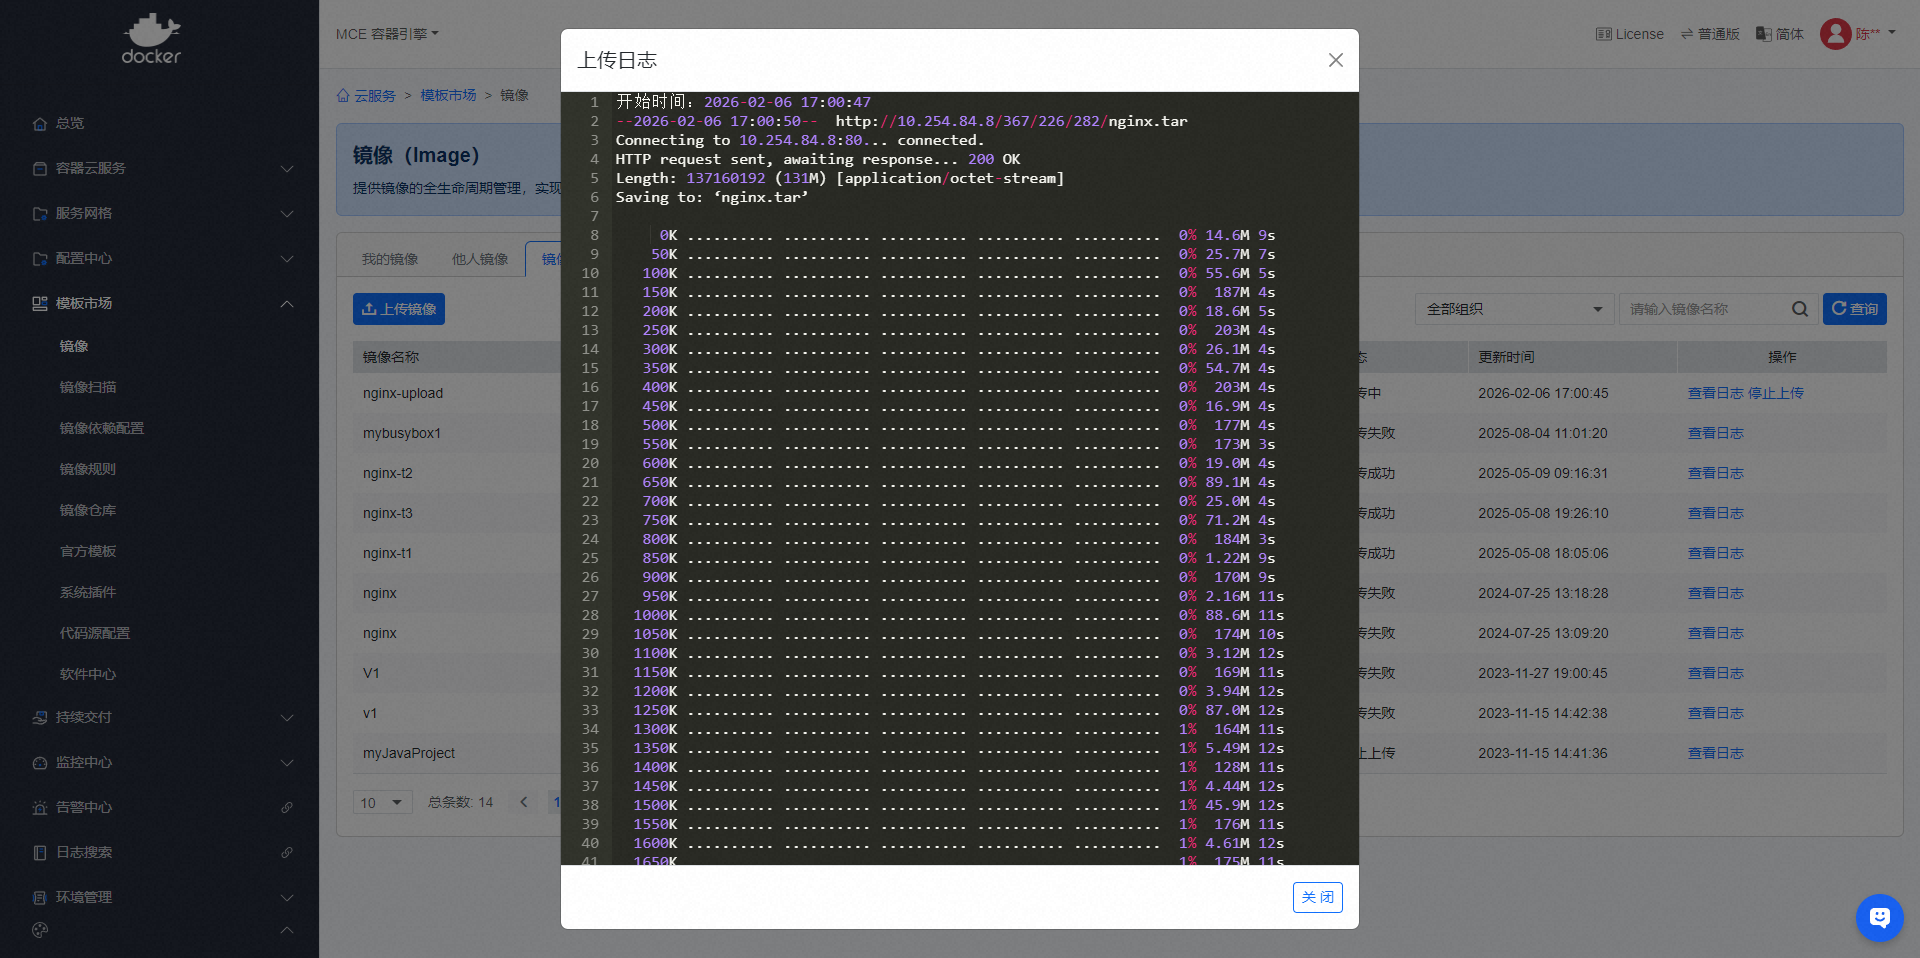Click the link icon beside 告警中心
Image resolution: width=1920 pixels, height=958 pixels.
click(287, 807)
